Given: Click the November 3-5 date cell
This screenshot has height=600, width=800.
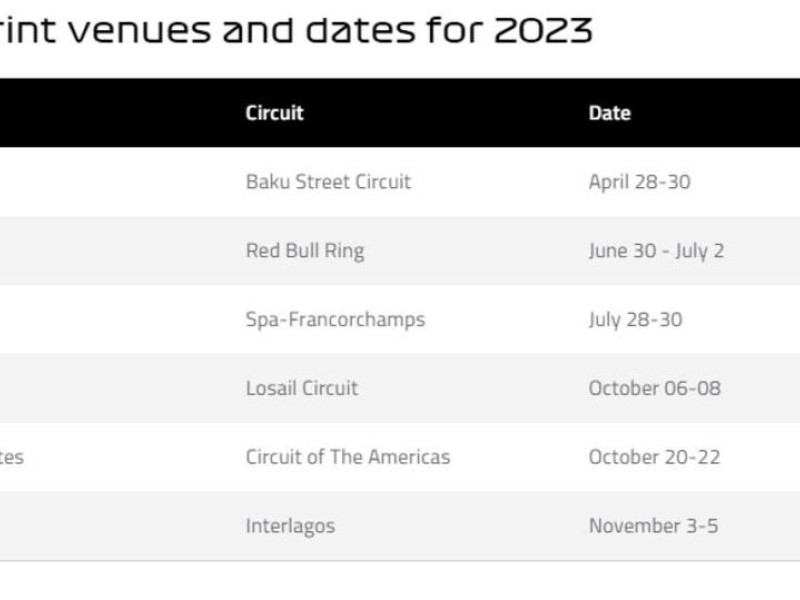Looking at the screenshot, I should coord(653,526).
